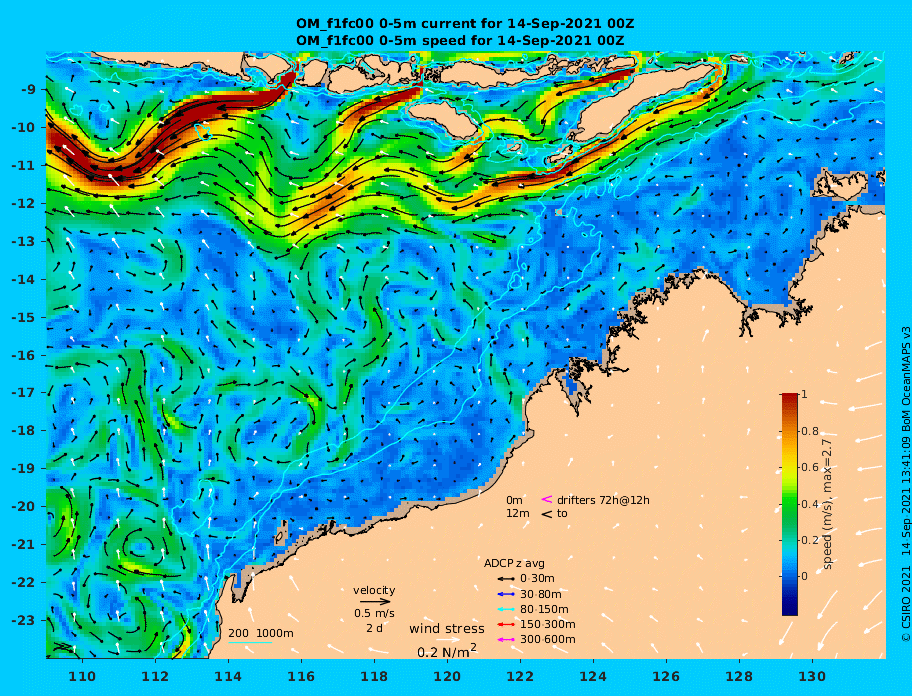Click the '200 1000m' isobath label

[x=261, y=633]
